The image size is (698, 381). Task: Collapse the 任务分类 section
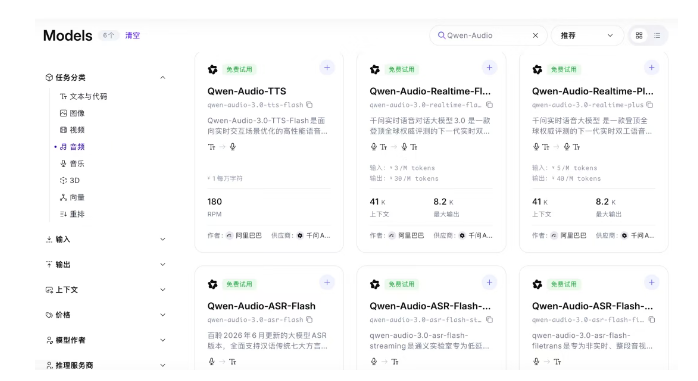coord(163,77)
